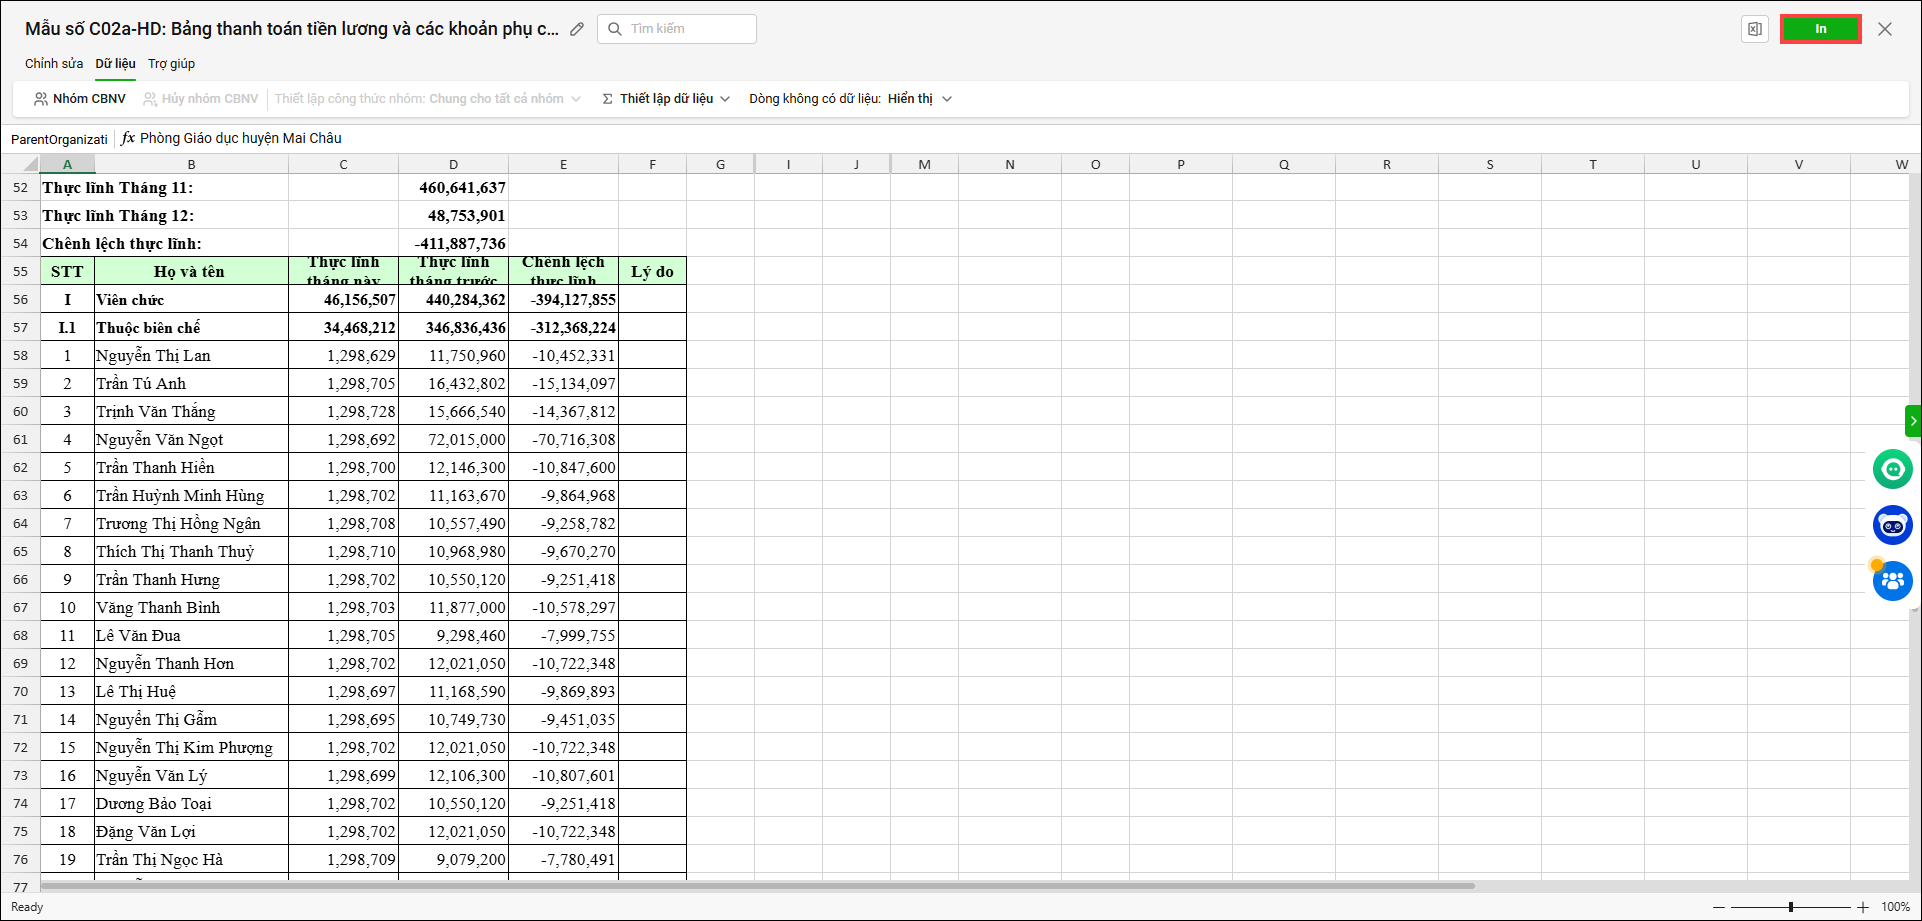
Task: Click the horizontal scrollbar
Action: click(x=757, y=886)
